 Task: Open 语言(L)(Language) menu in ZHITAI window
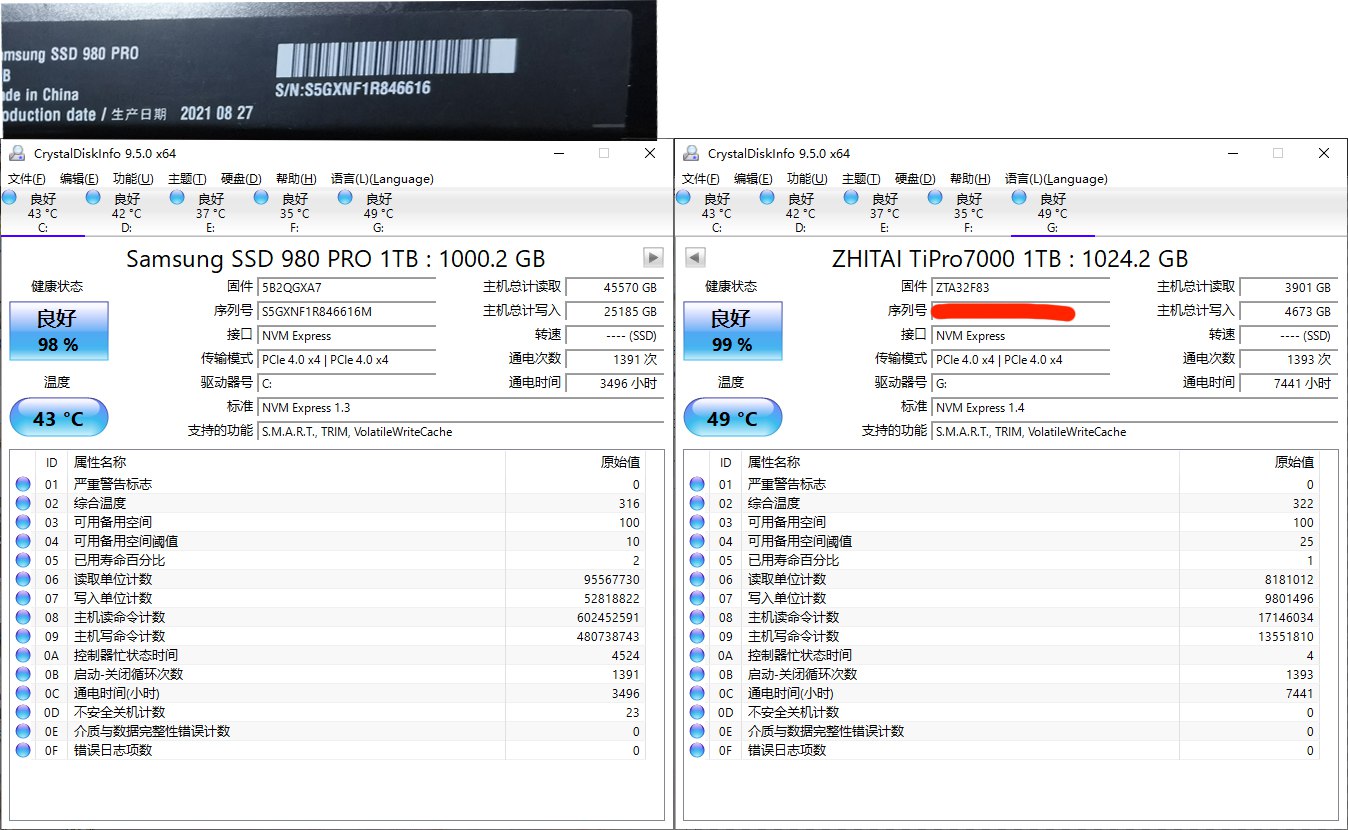click(1056, 179)
